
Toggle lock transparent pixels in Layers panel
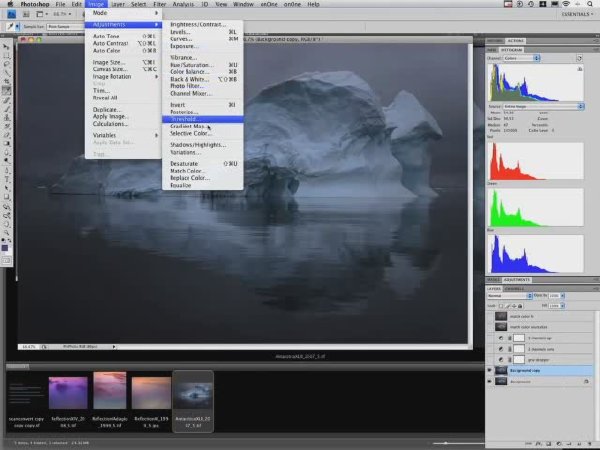coord(501,306)
